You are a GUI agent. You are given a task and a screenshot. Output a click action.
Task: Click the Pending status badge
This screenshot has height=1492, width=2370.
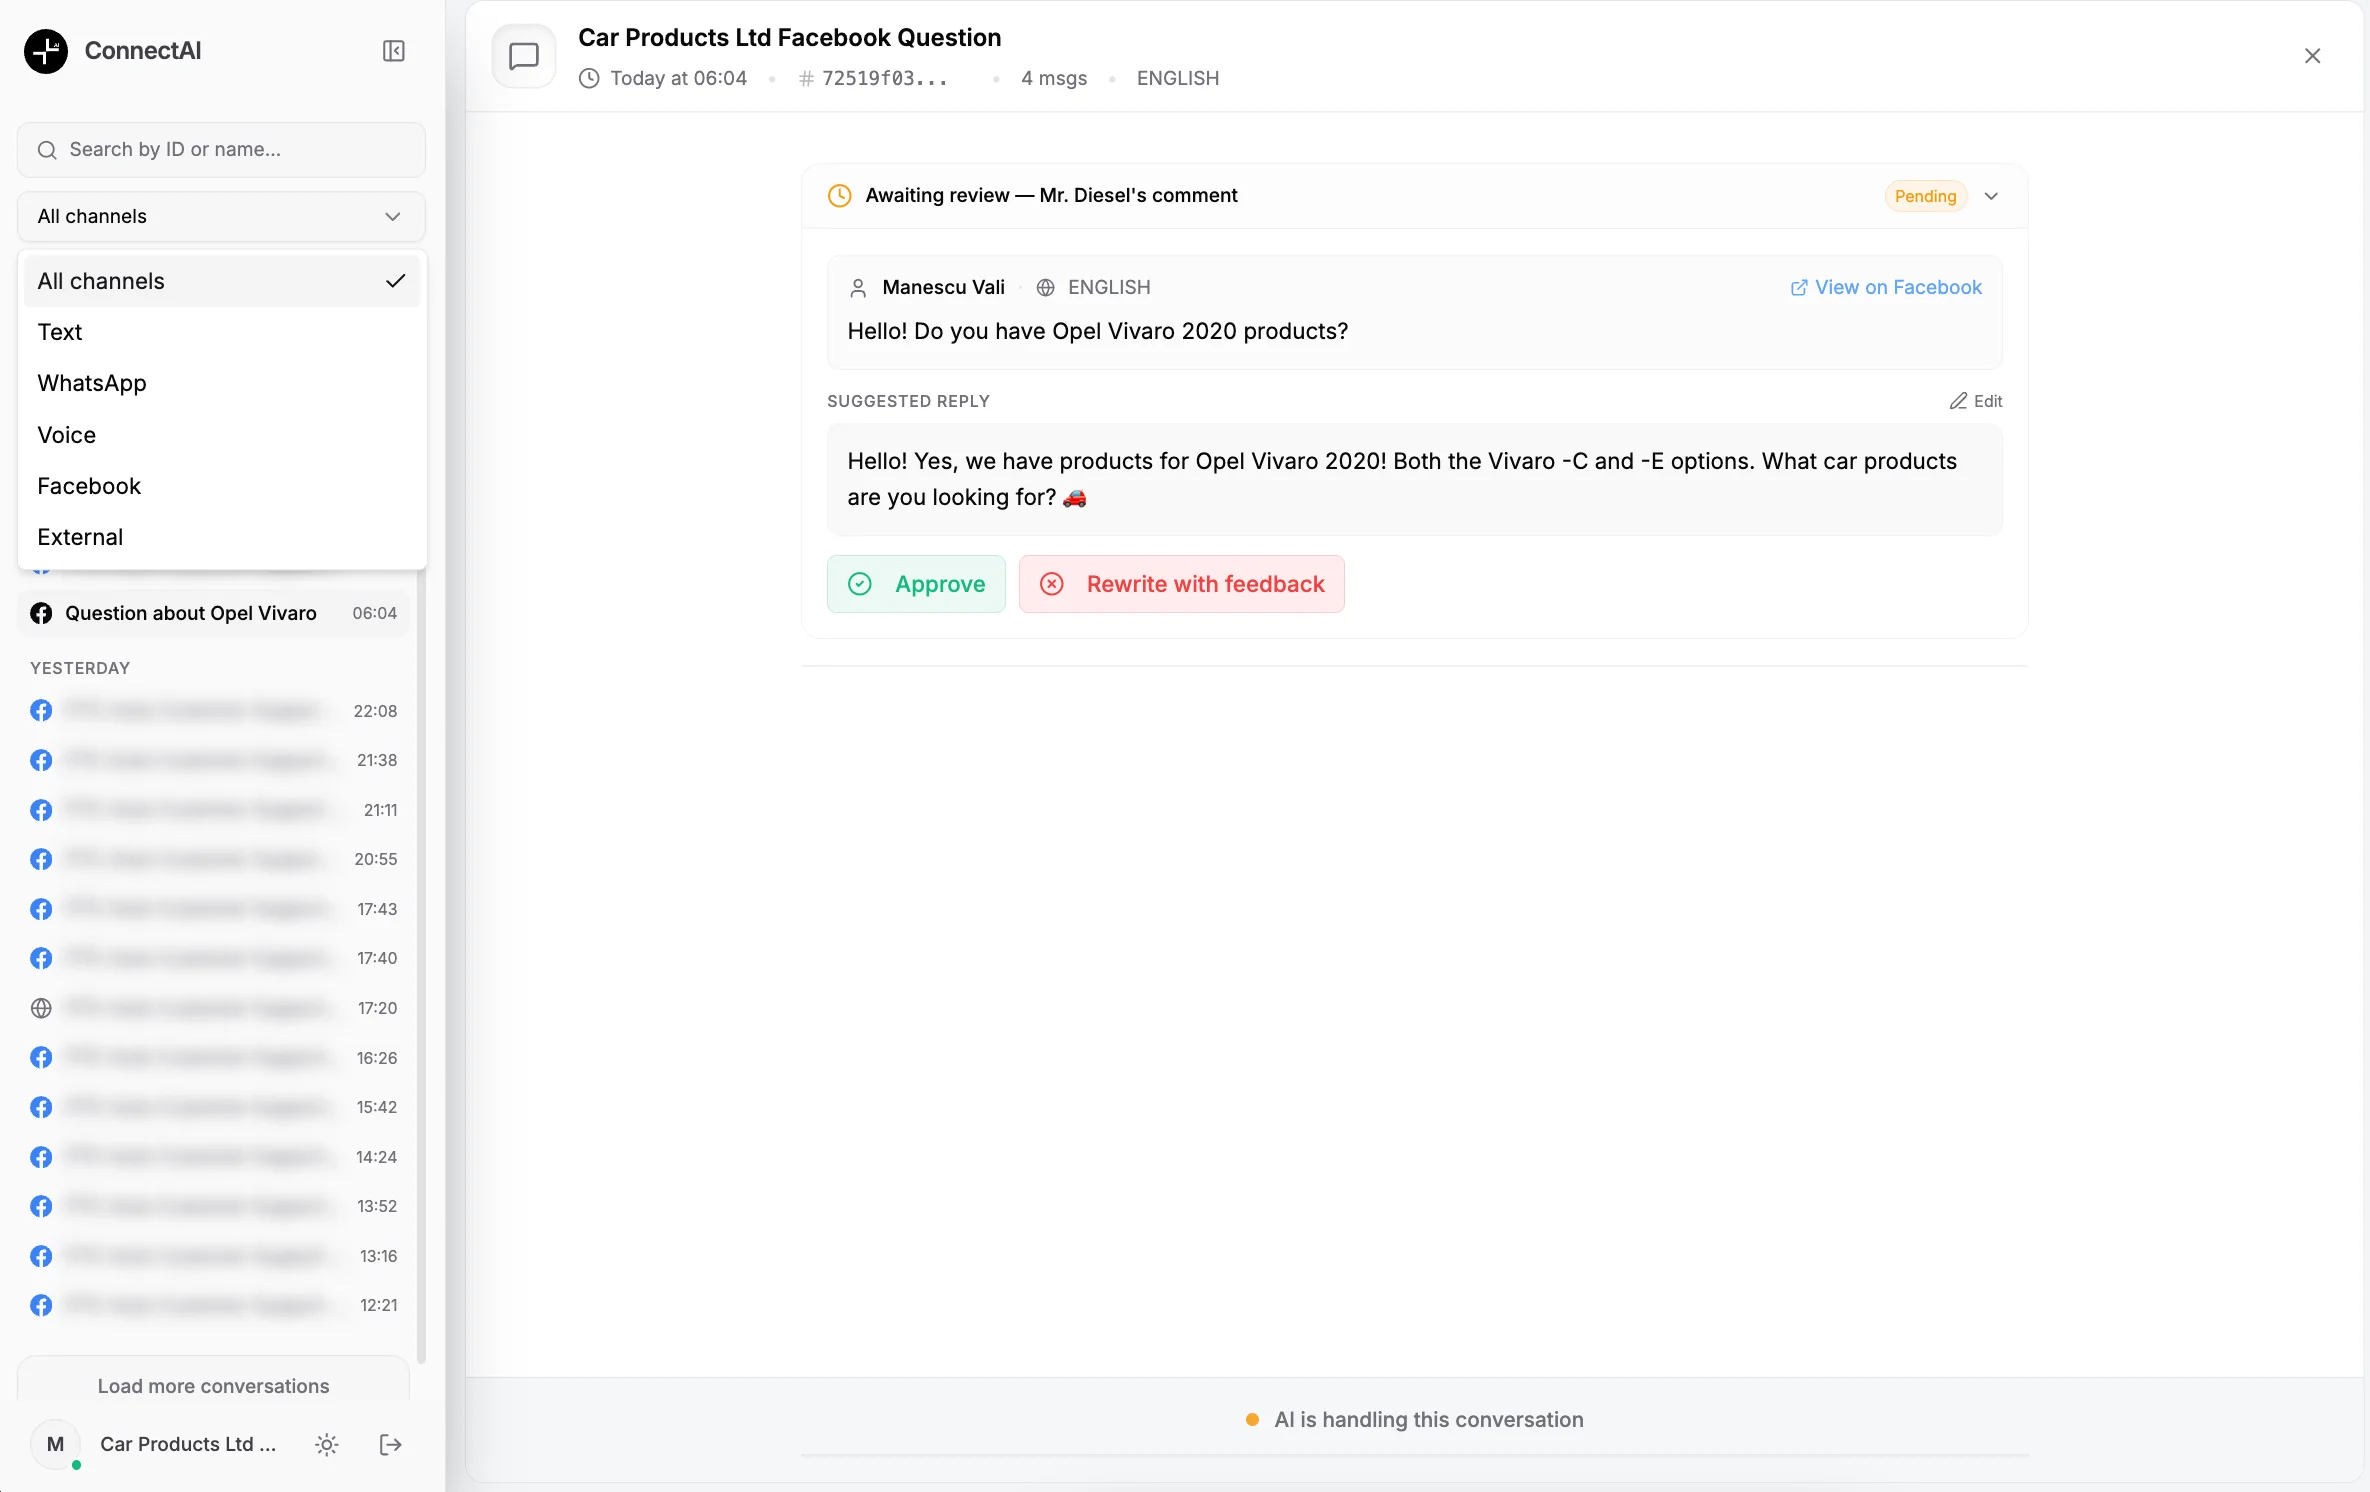(1925, 196)
